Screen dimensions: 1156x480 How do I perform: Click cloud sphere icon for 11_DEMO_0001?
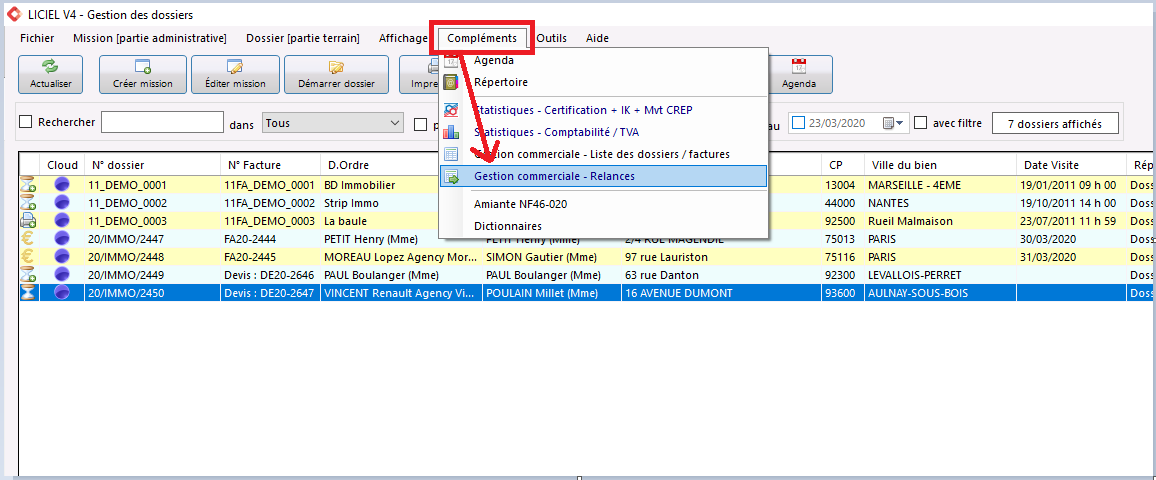62,185
